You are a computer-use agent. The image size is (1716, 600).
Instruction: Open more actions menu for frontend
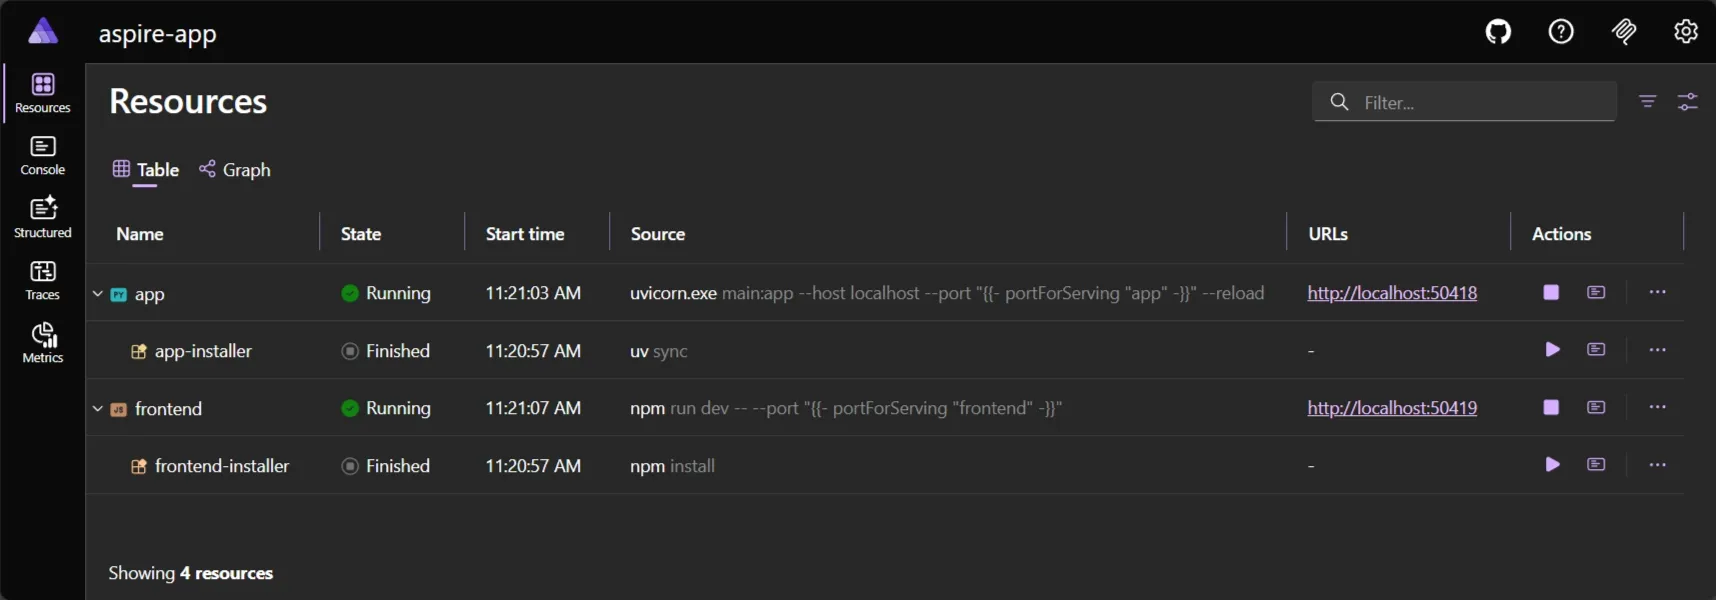point(1657,407)
